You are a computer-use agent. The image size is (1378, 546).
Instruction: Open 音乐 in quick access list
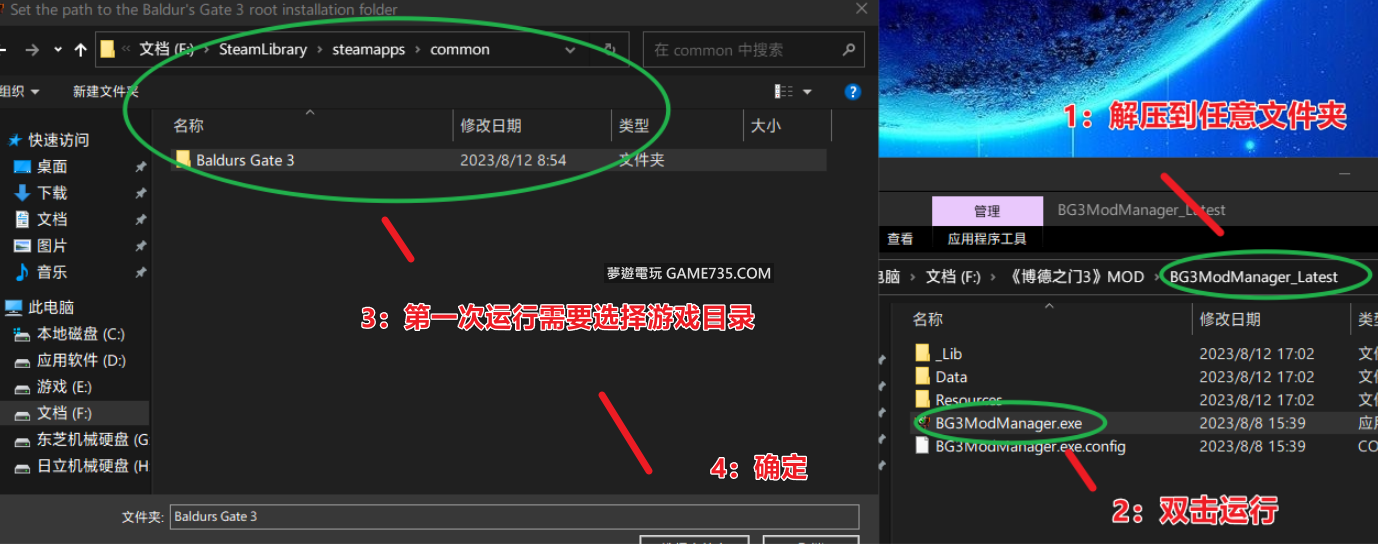coord(52,272)
